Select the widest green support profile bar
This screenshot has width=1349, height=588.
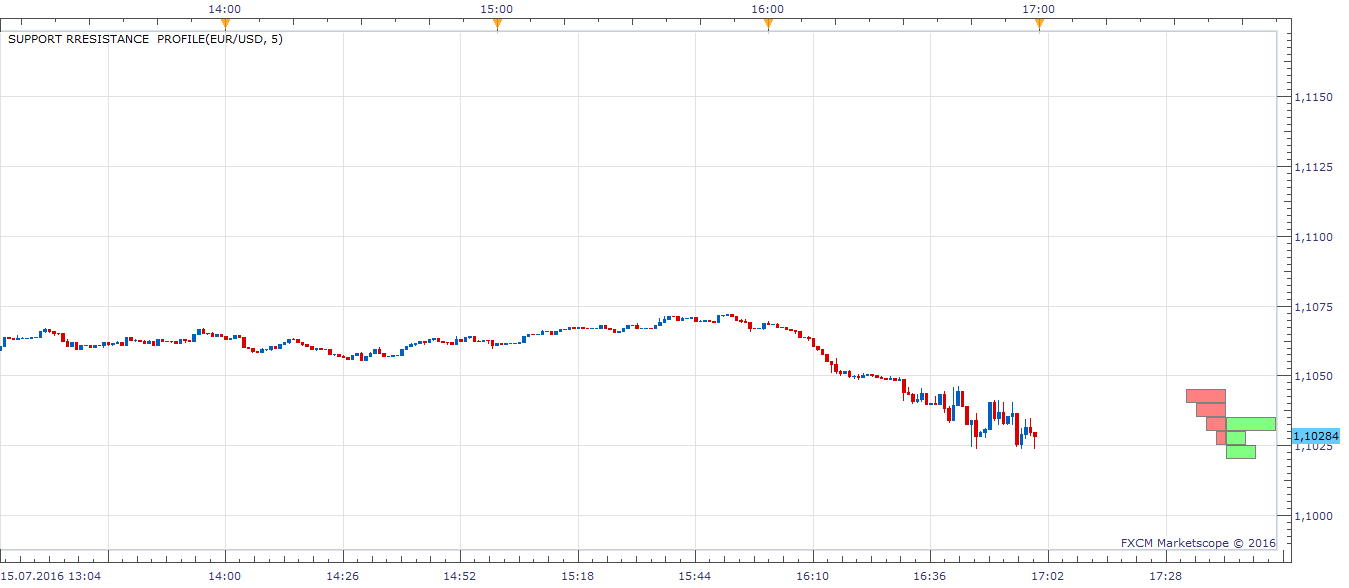tap(1250, 424)
